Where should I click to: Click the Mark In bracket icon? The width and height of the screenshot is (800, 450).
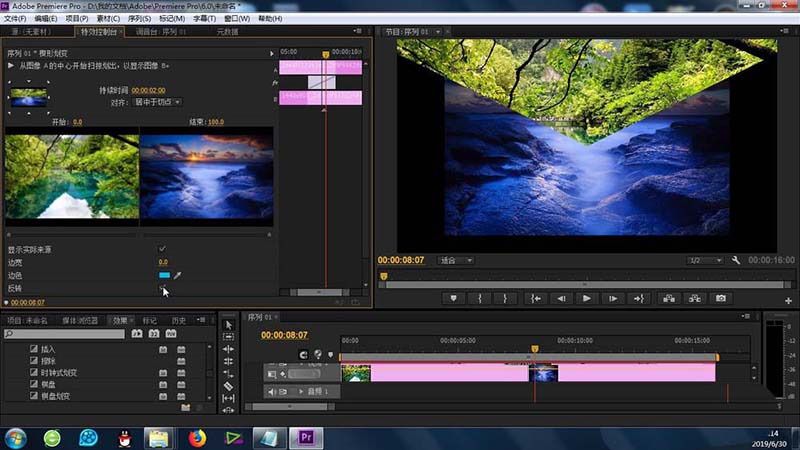480,298
